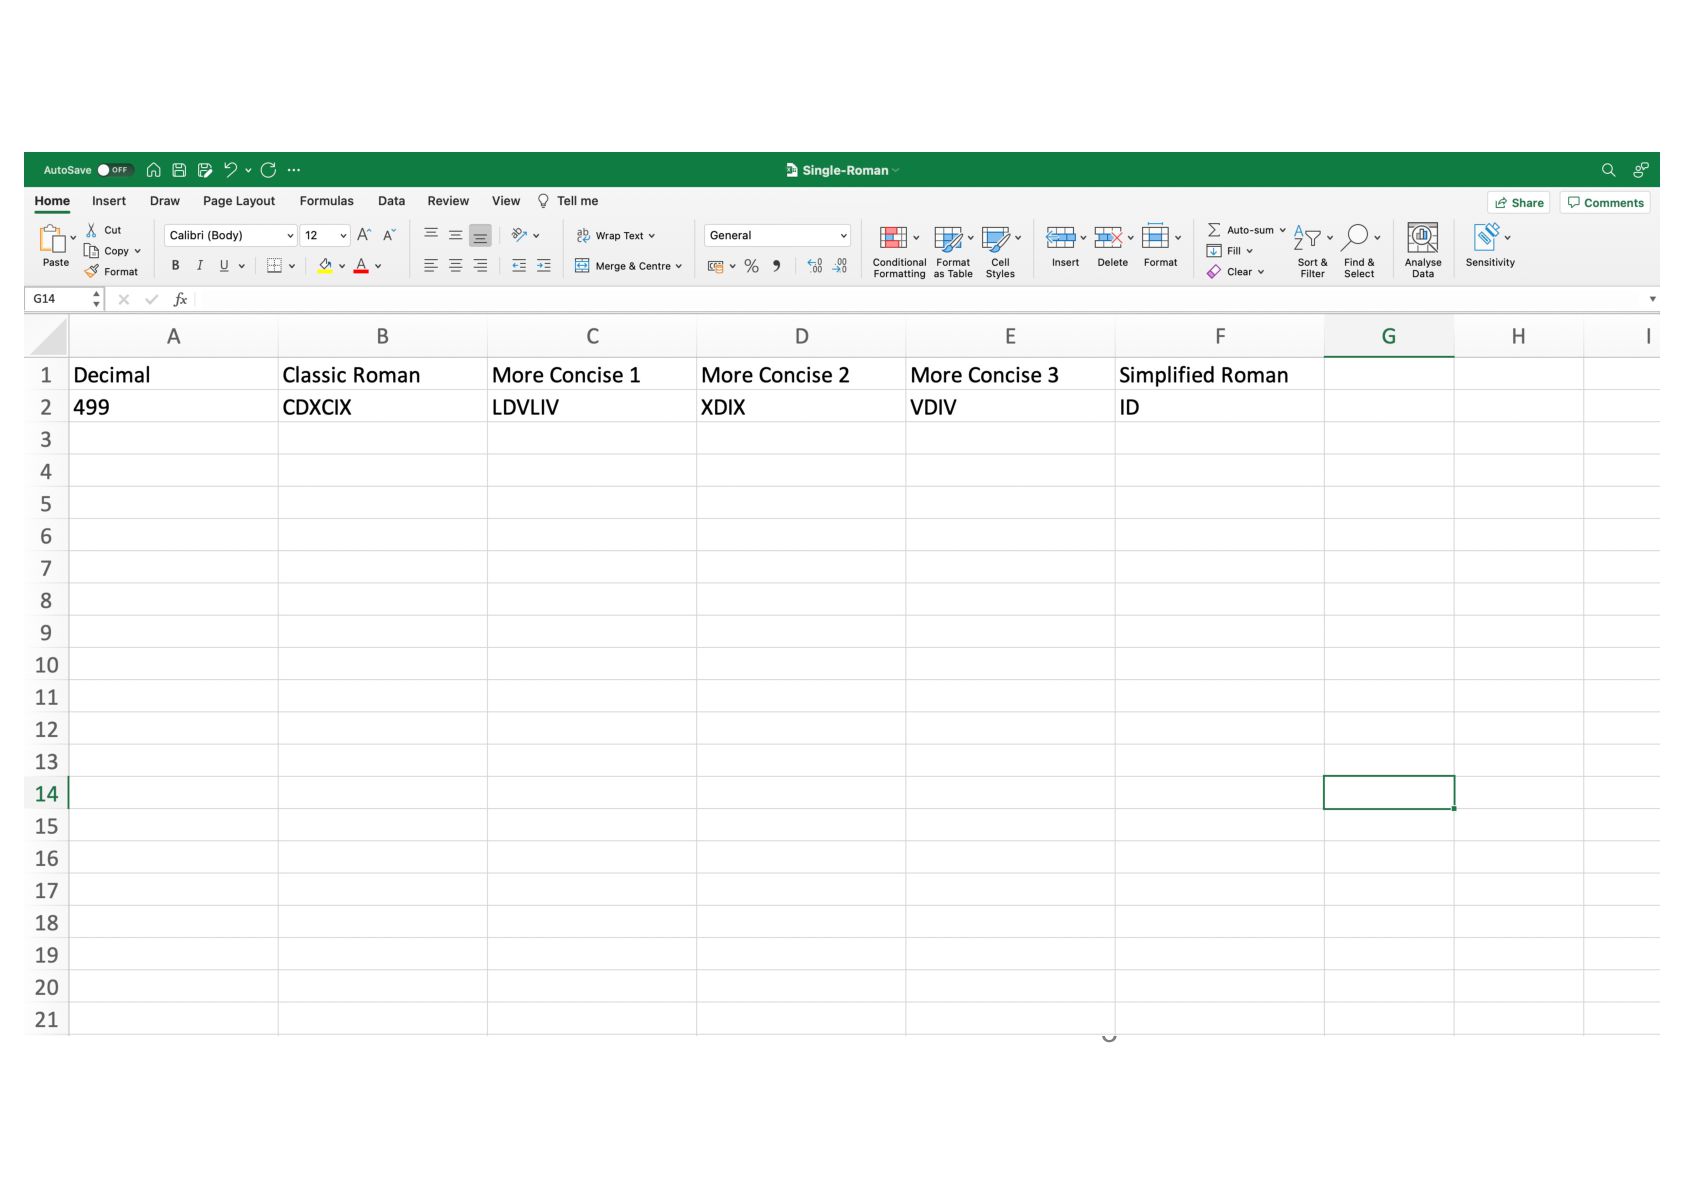Open Sort & Filter tool

tap(1308, 239)
